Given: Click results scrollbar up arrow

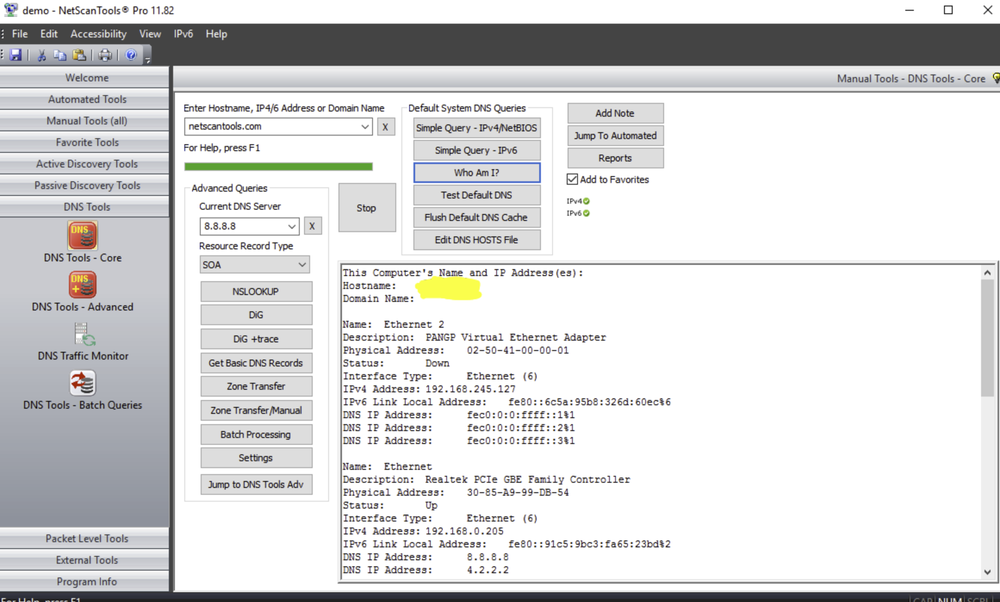Looking at the screenshot, I should tap(987, 272).
